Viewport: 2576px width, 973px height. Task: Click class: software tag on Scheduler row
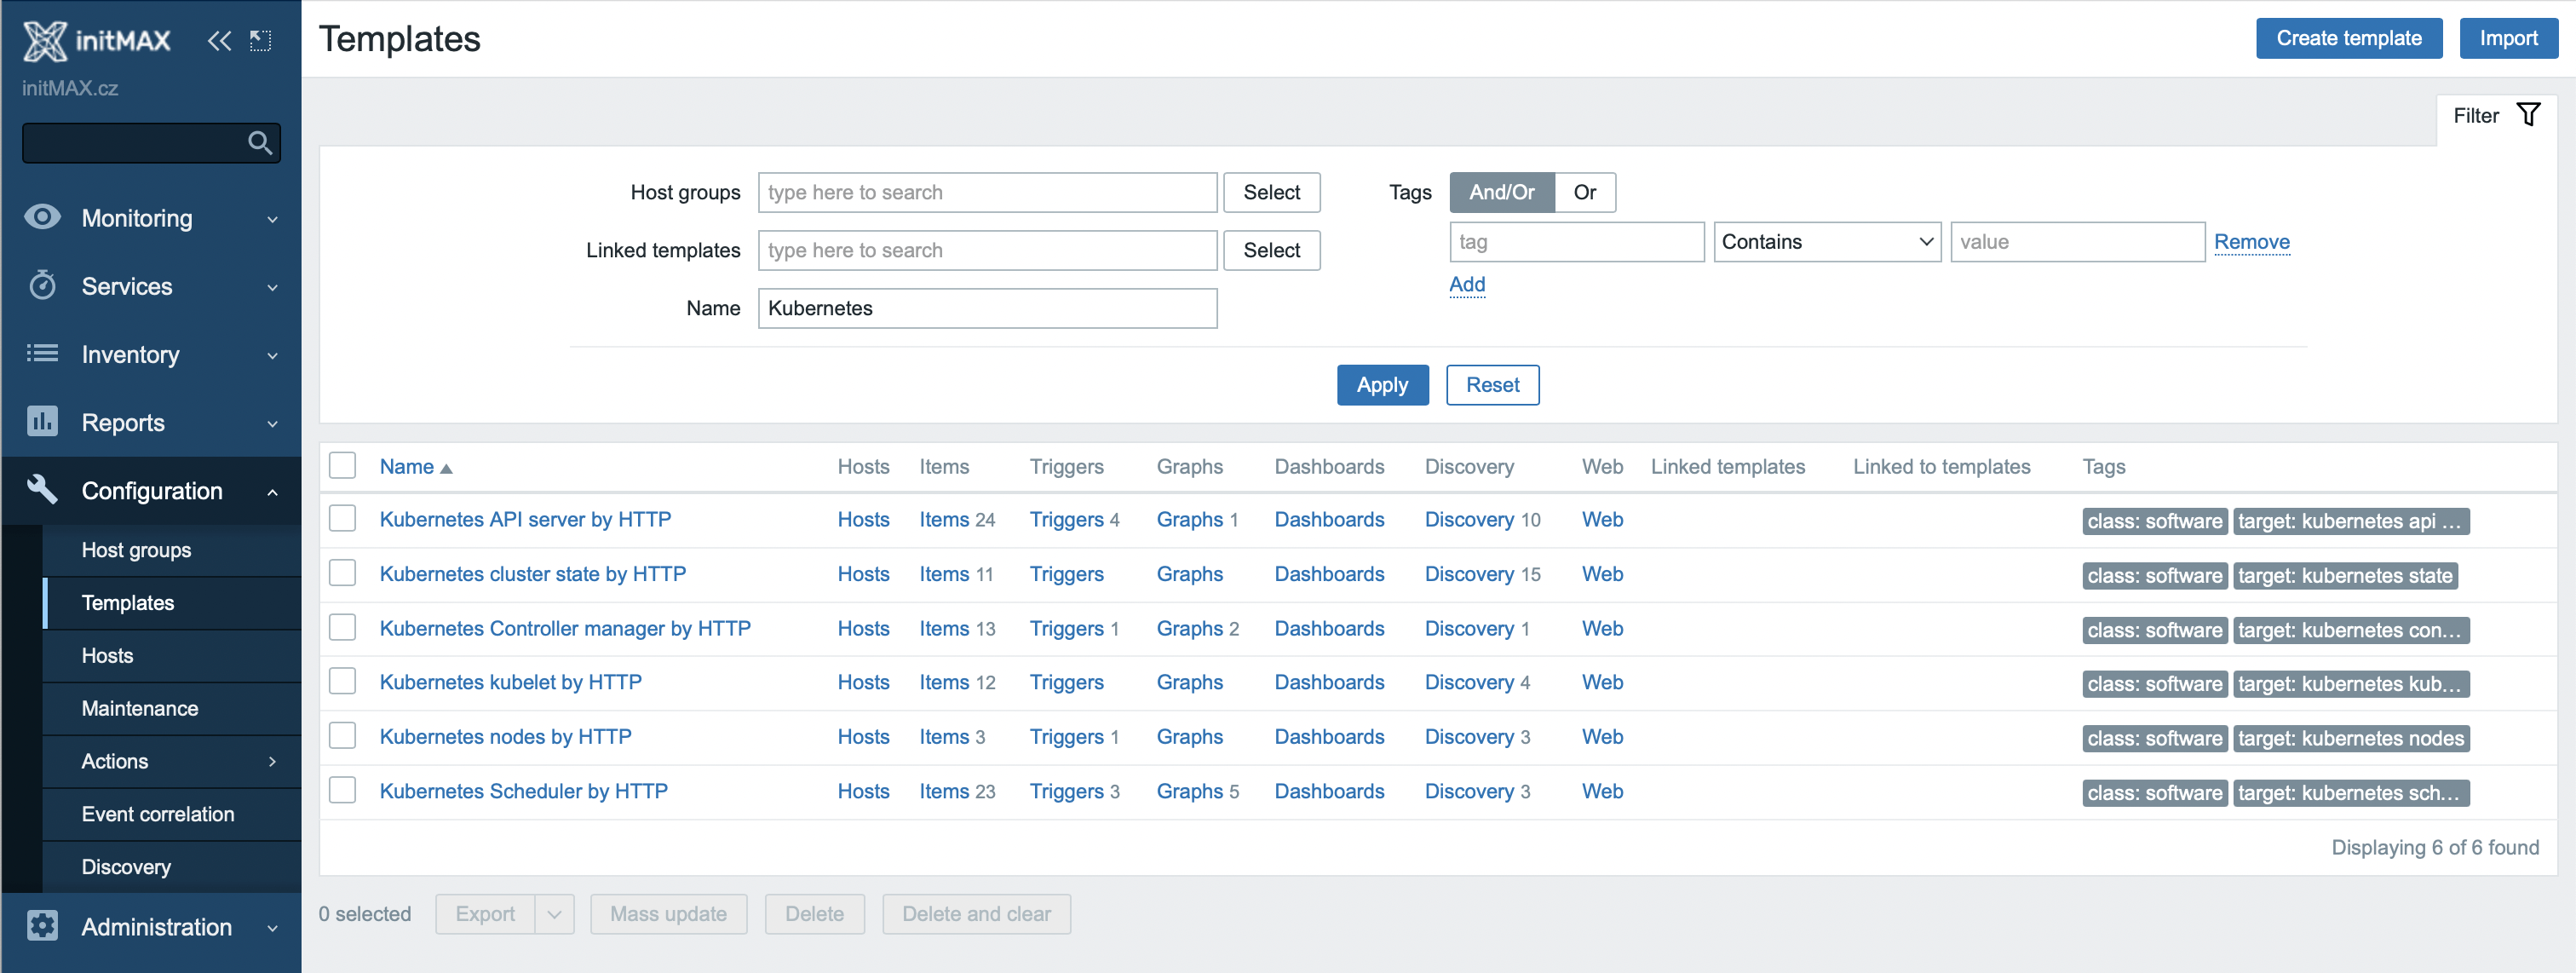(2154, 793)
